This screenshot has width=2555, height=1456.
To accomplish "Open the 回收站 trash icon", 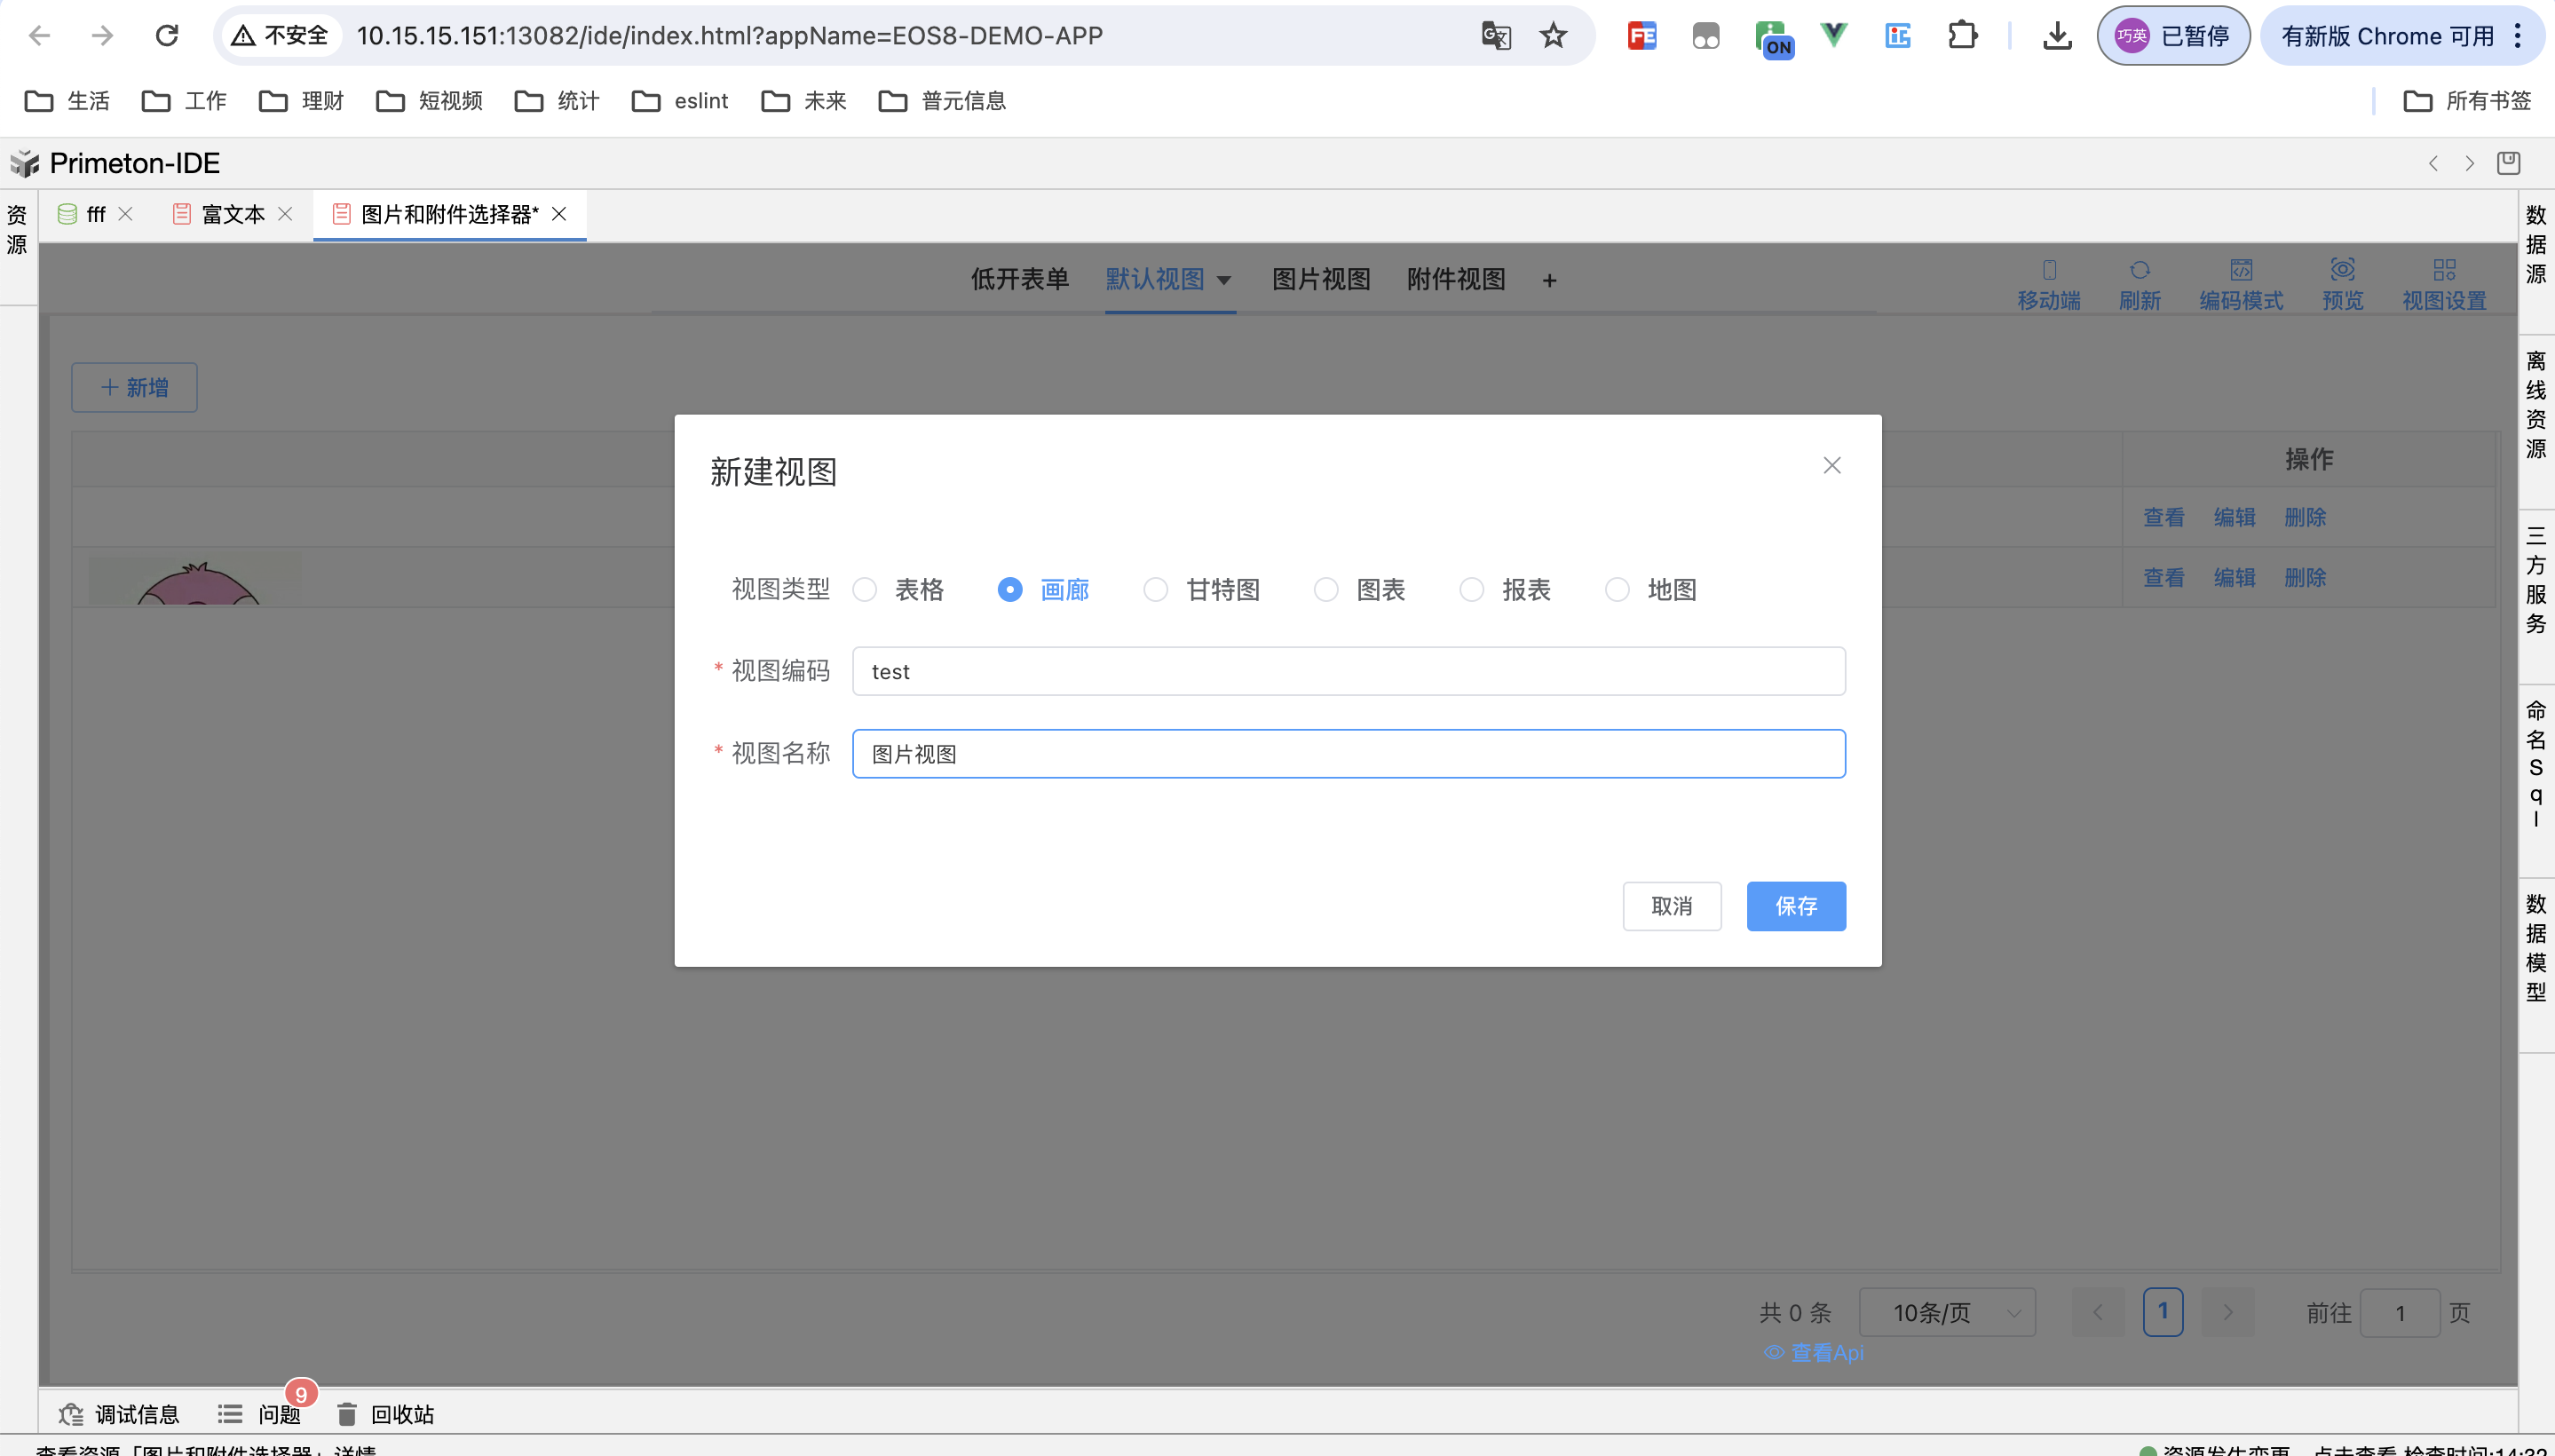I will click(347, 1413).
